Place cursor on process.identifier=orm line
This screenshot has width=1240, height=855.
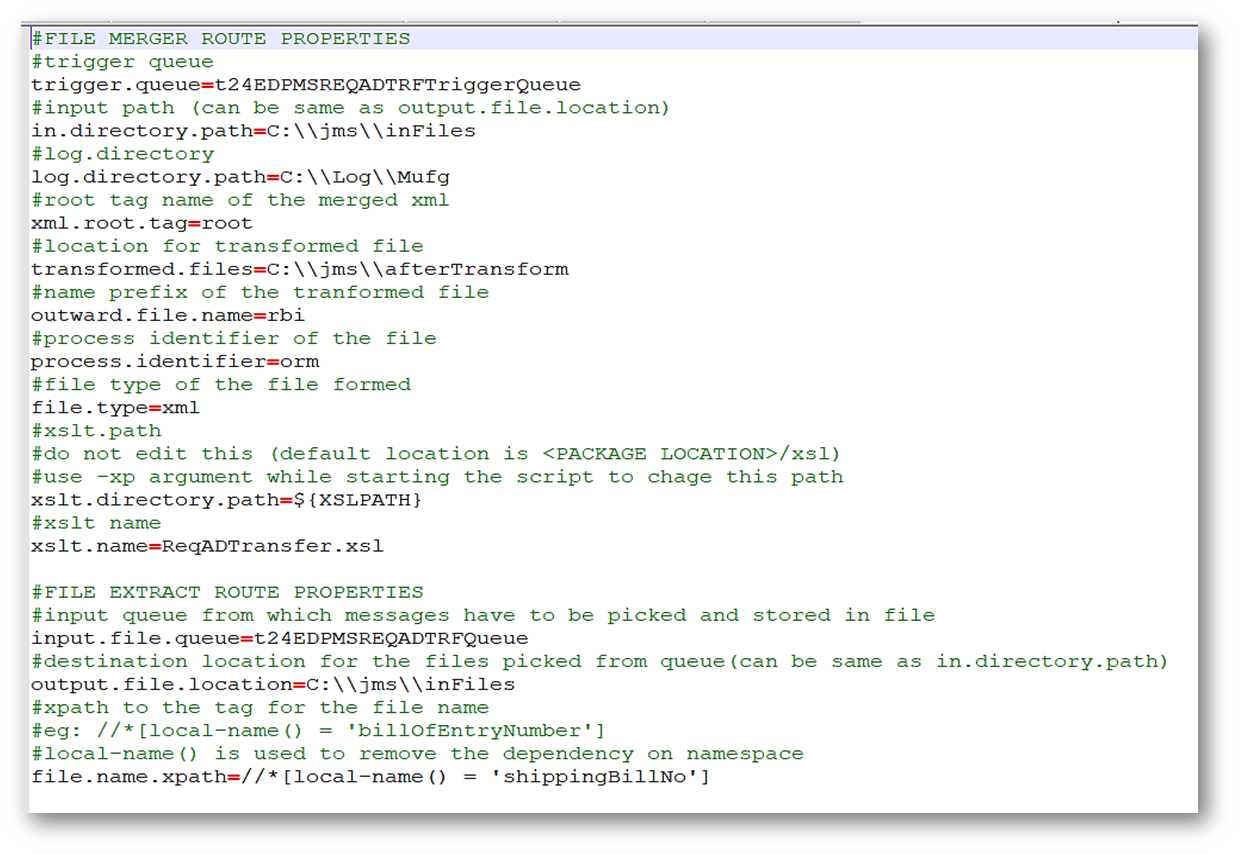(174, 361)
